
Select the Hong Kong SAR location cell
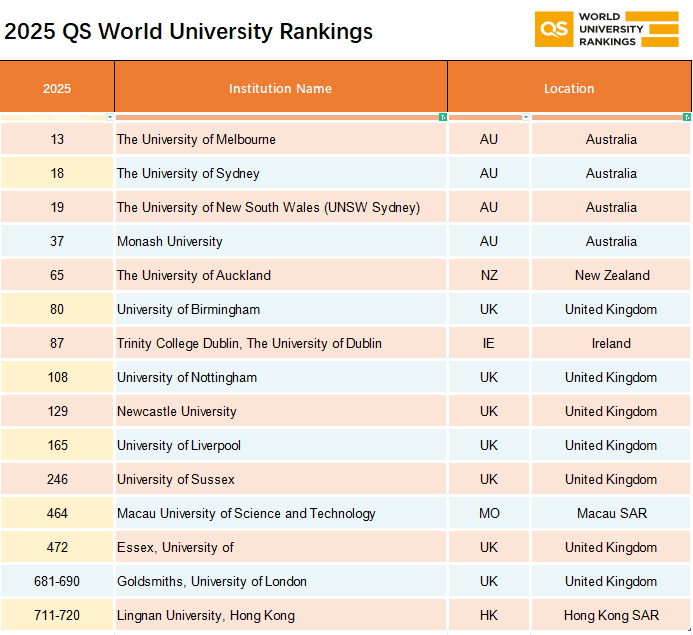[610, 615]
